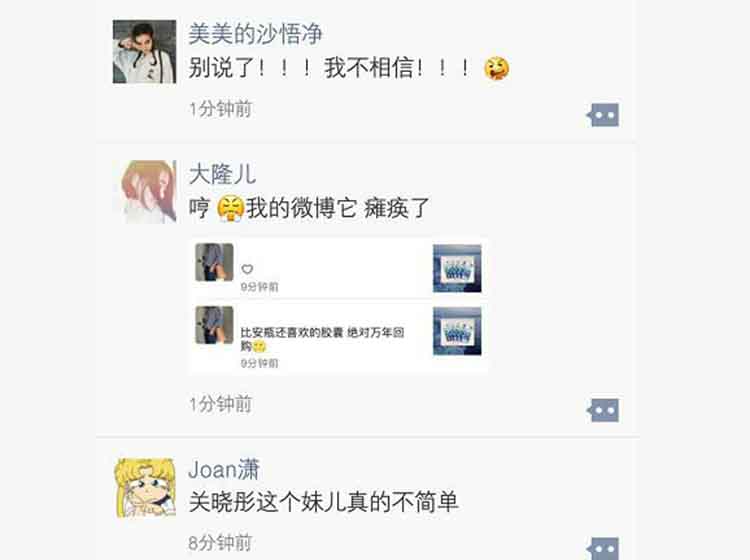Screen dimensions: 750x560
Task: Tap the angry emoji in 大隆儿's post
Action: [231, 209]
